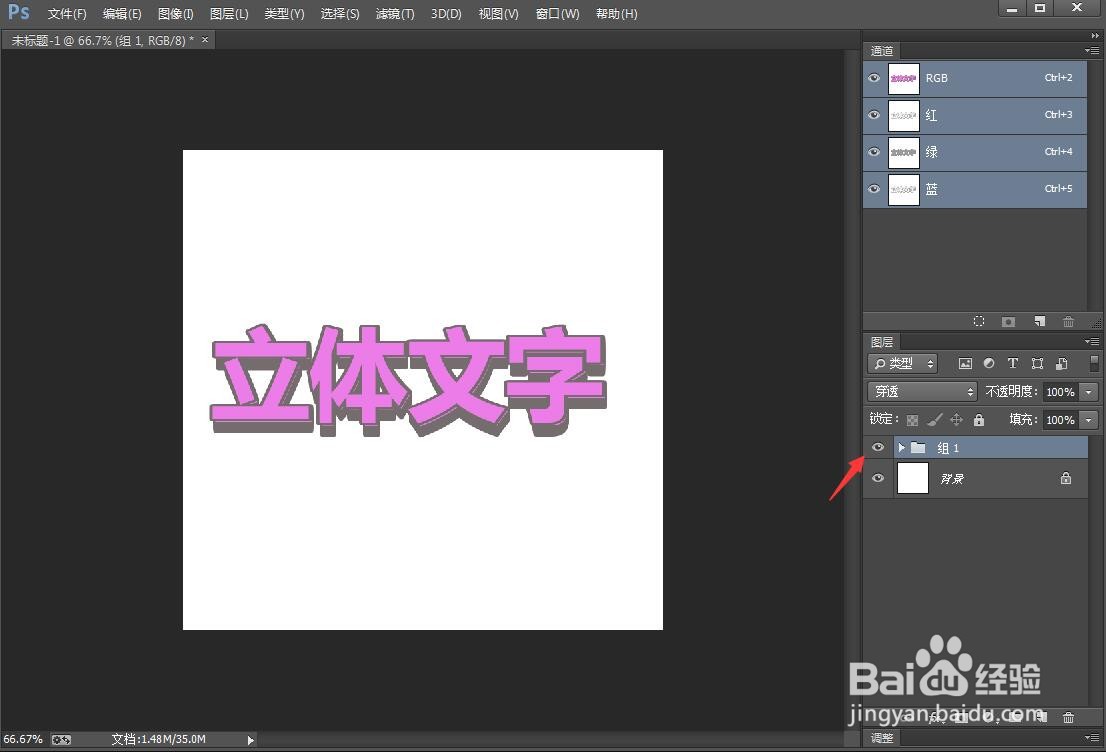Screen dimensions: 1106x752
Task: Open the 3D(D) menu
Action: pyautogui.click(x=446, y=14)
